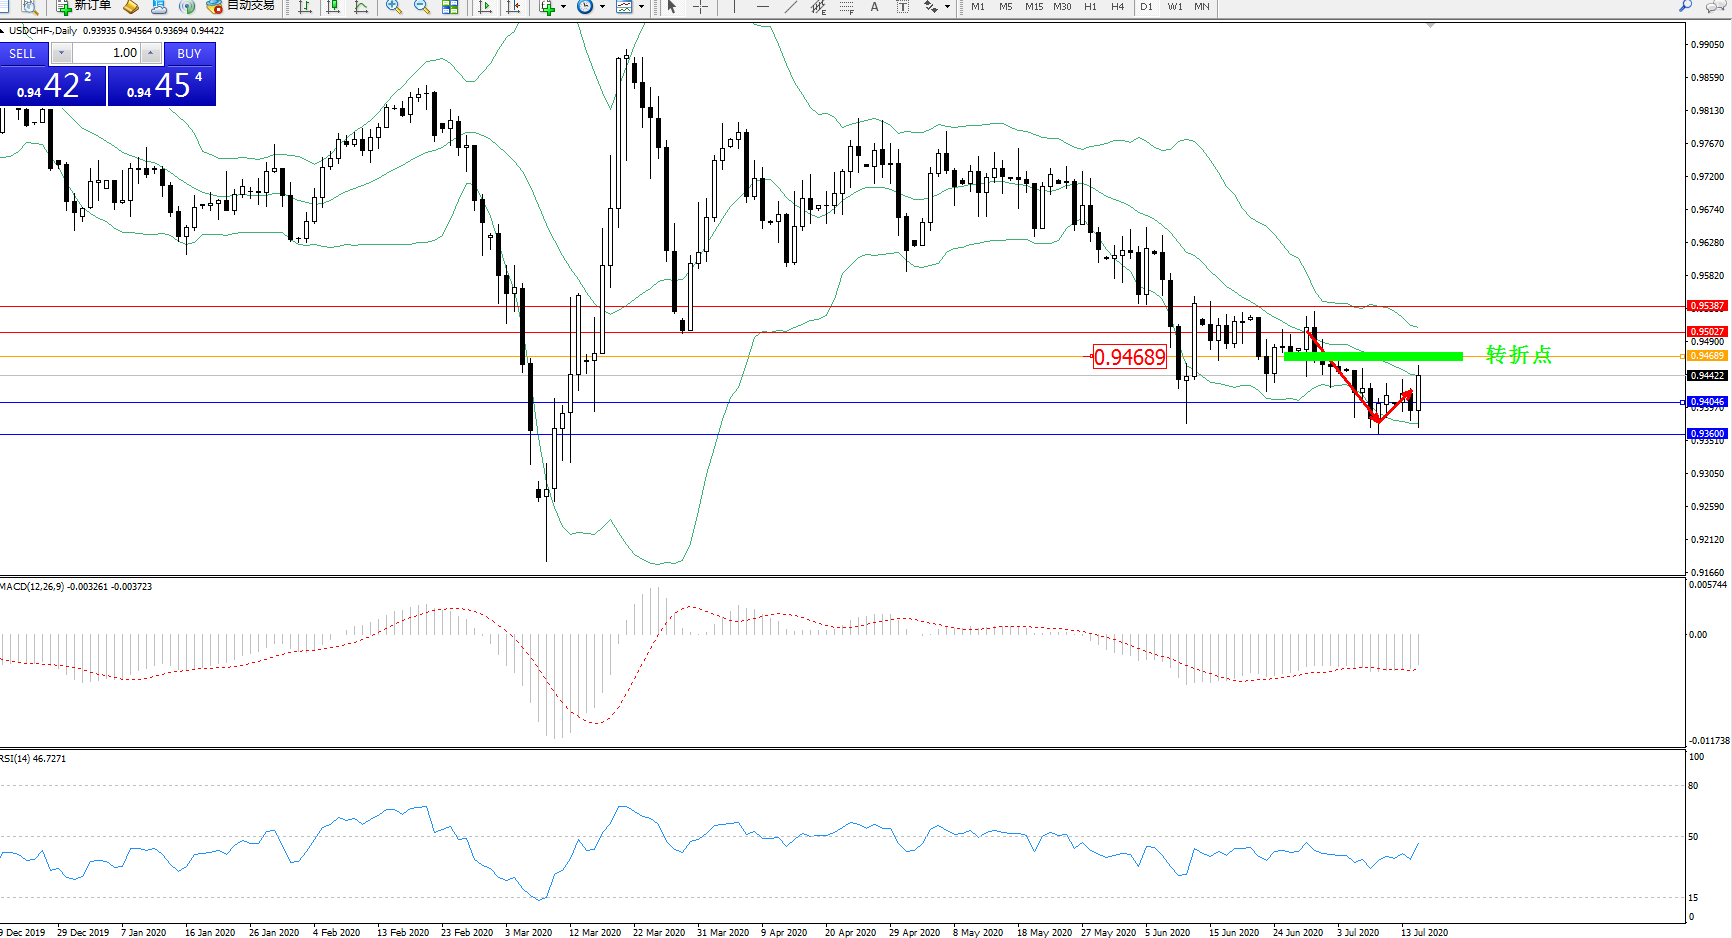Toggle AutoTrading (自动交易) button
1732x938 pixels.
[x=240, y=6]
